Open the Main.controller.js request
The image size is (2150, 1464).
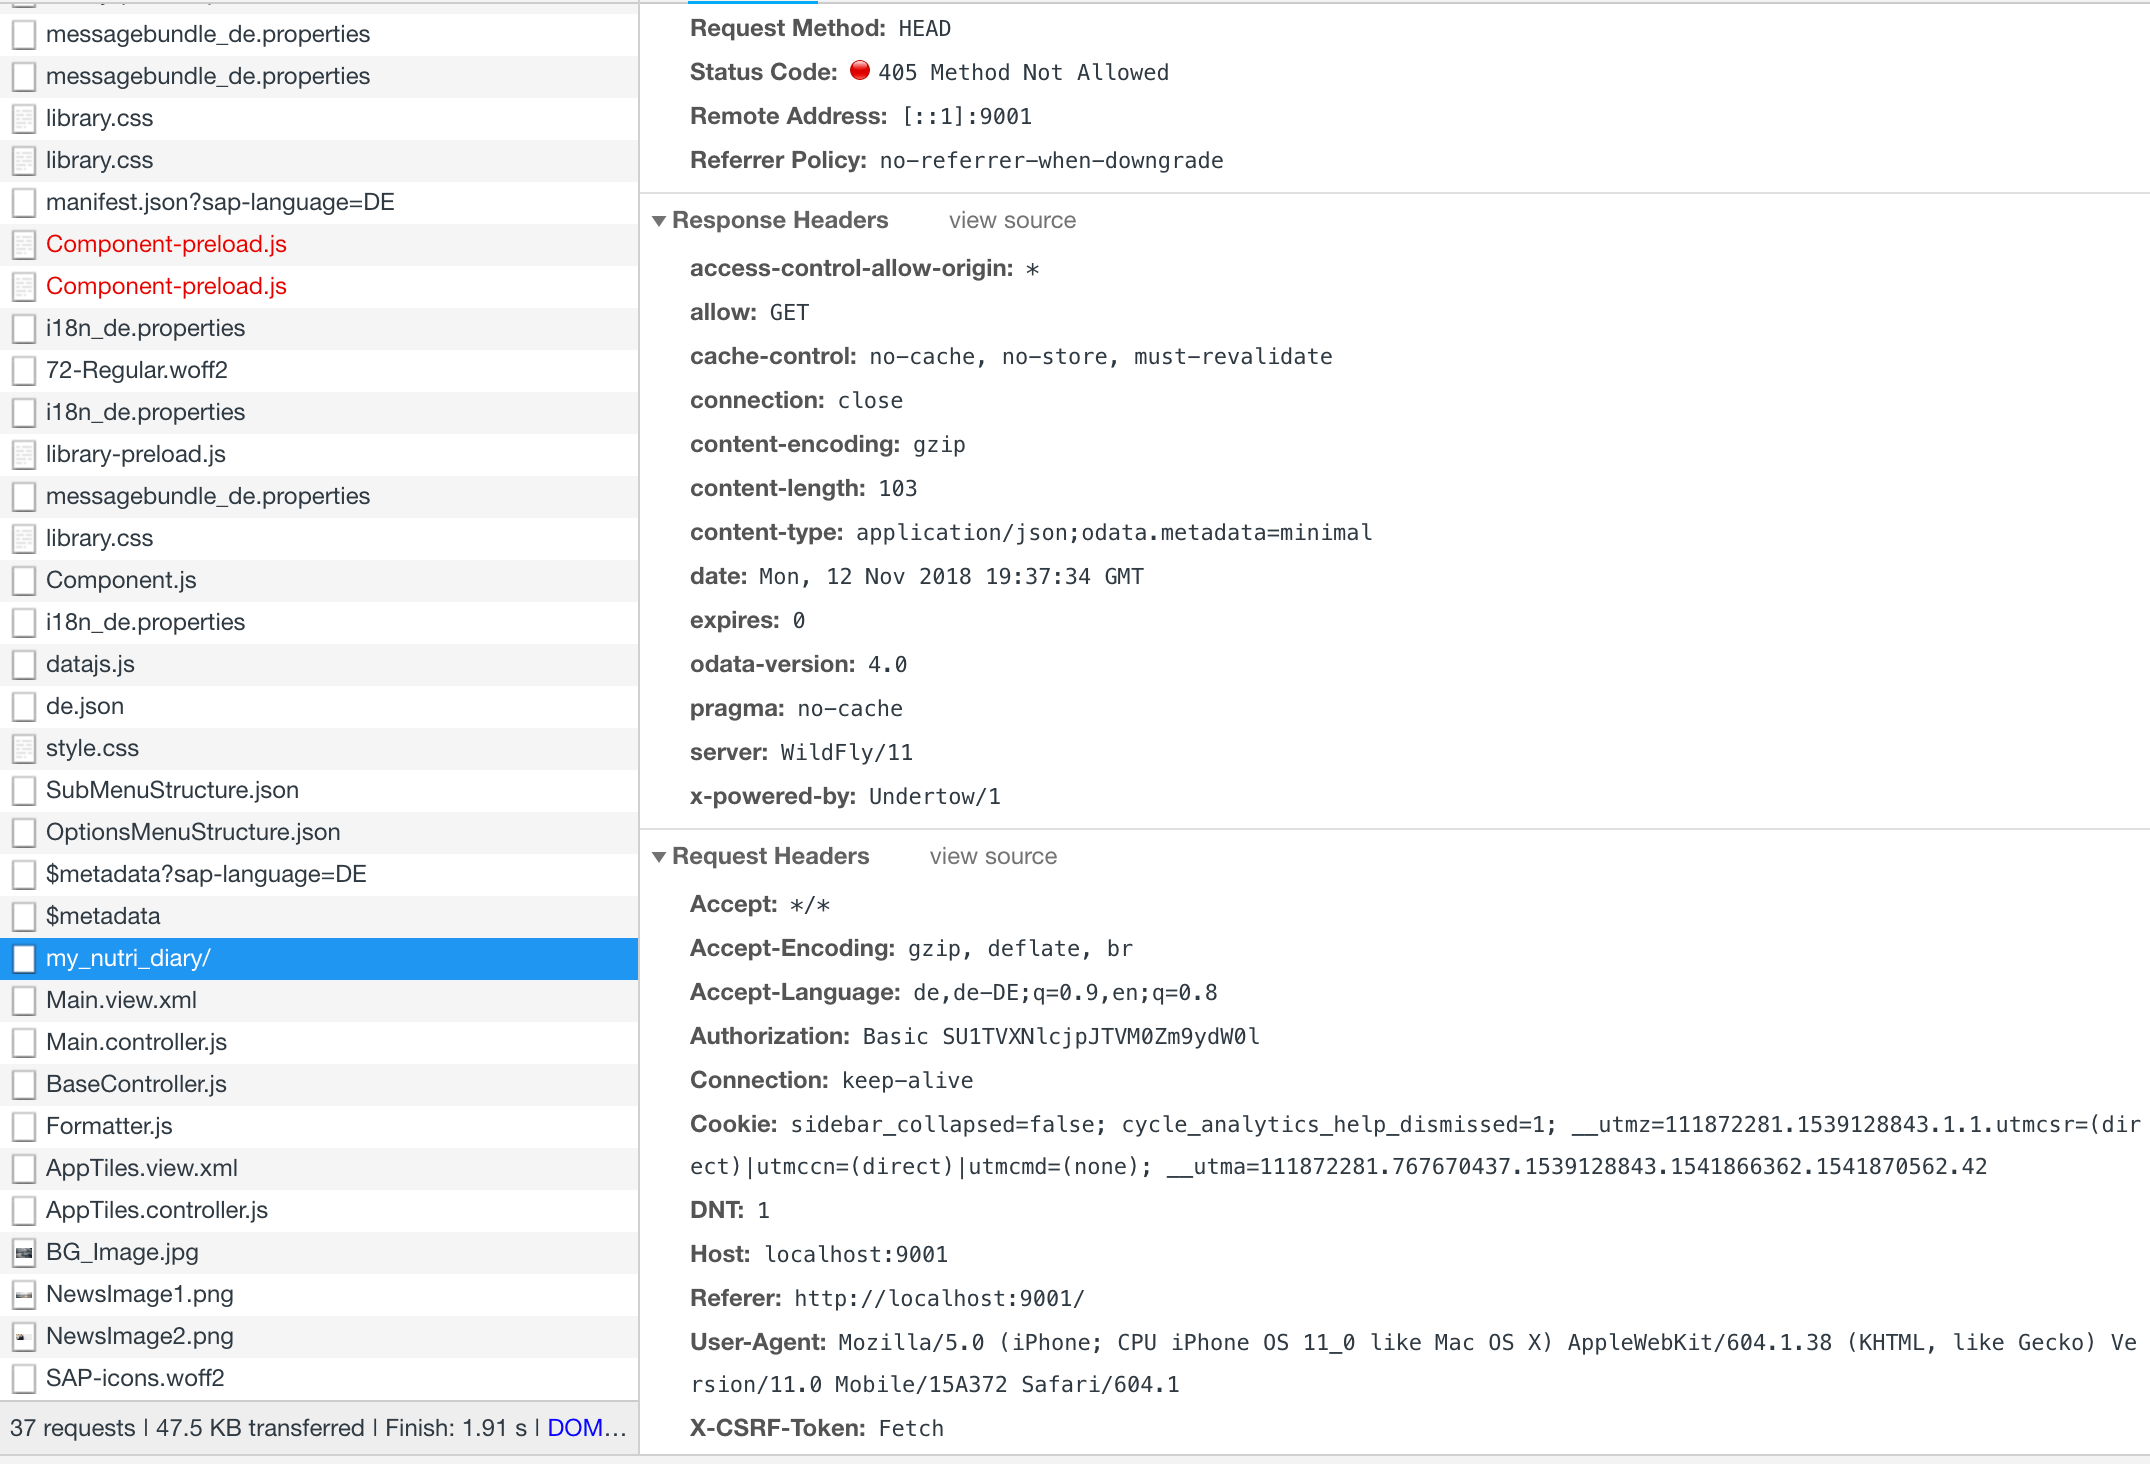319,1042
